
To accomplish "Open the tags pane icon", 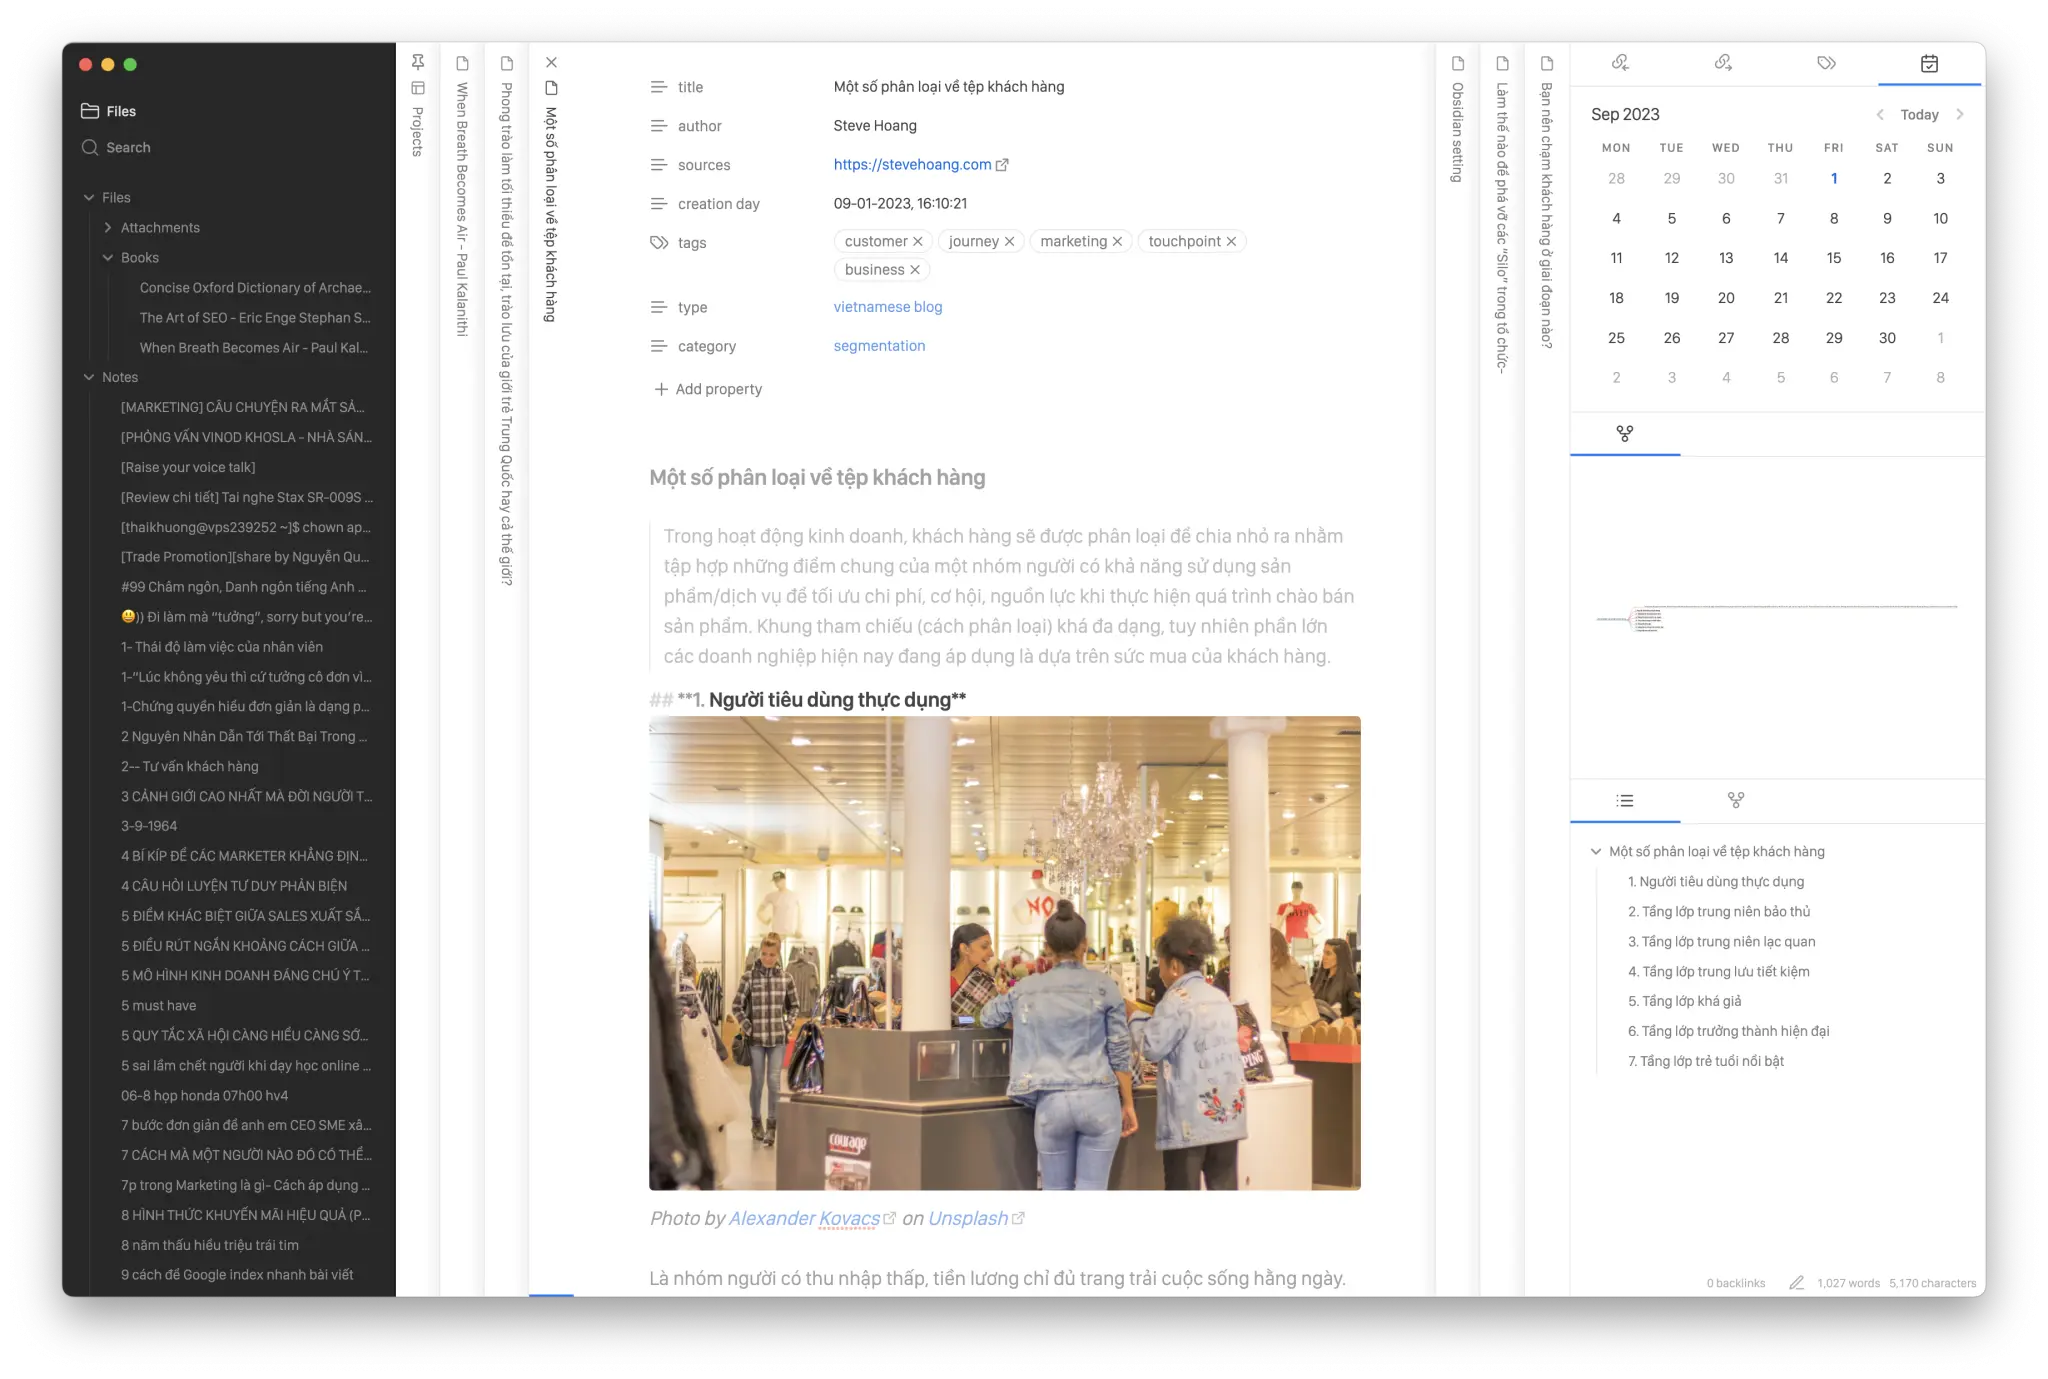I will point(1826,63).
